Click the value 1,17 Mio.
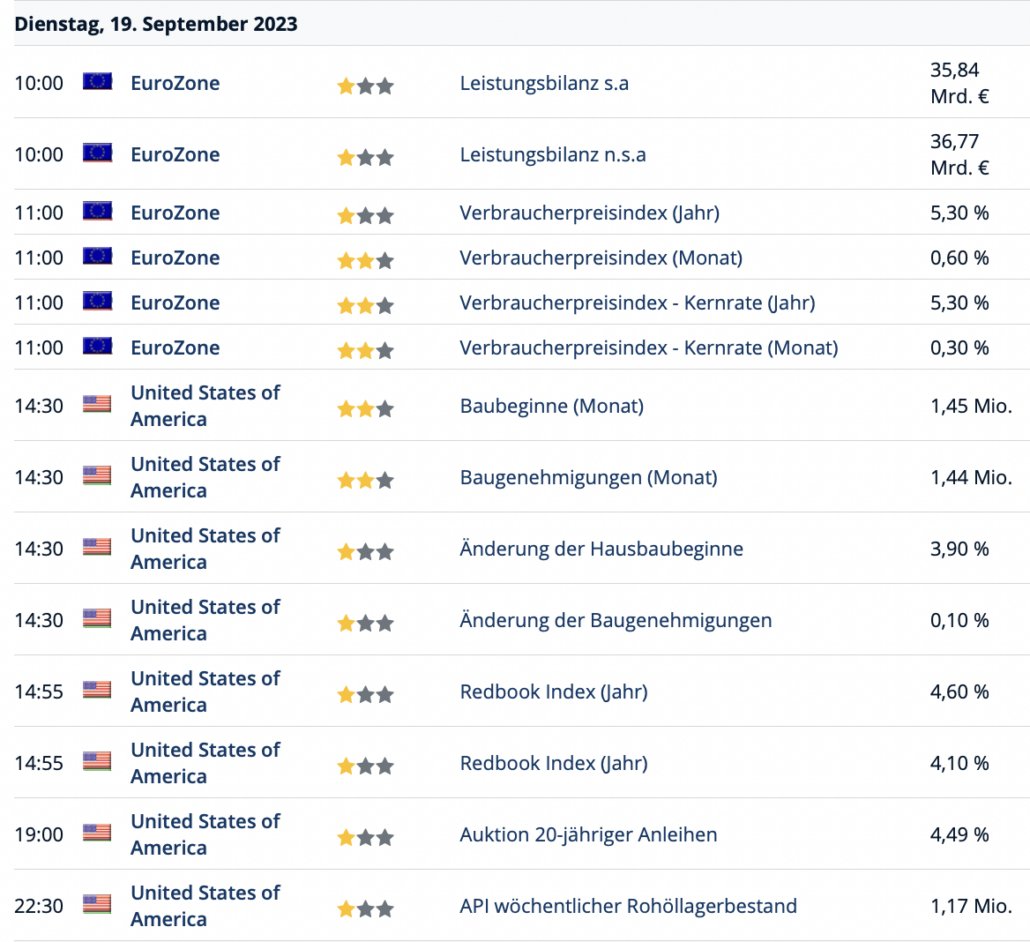The width and height of the screenshot is (1030, 942). (971, 907)
